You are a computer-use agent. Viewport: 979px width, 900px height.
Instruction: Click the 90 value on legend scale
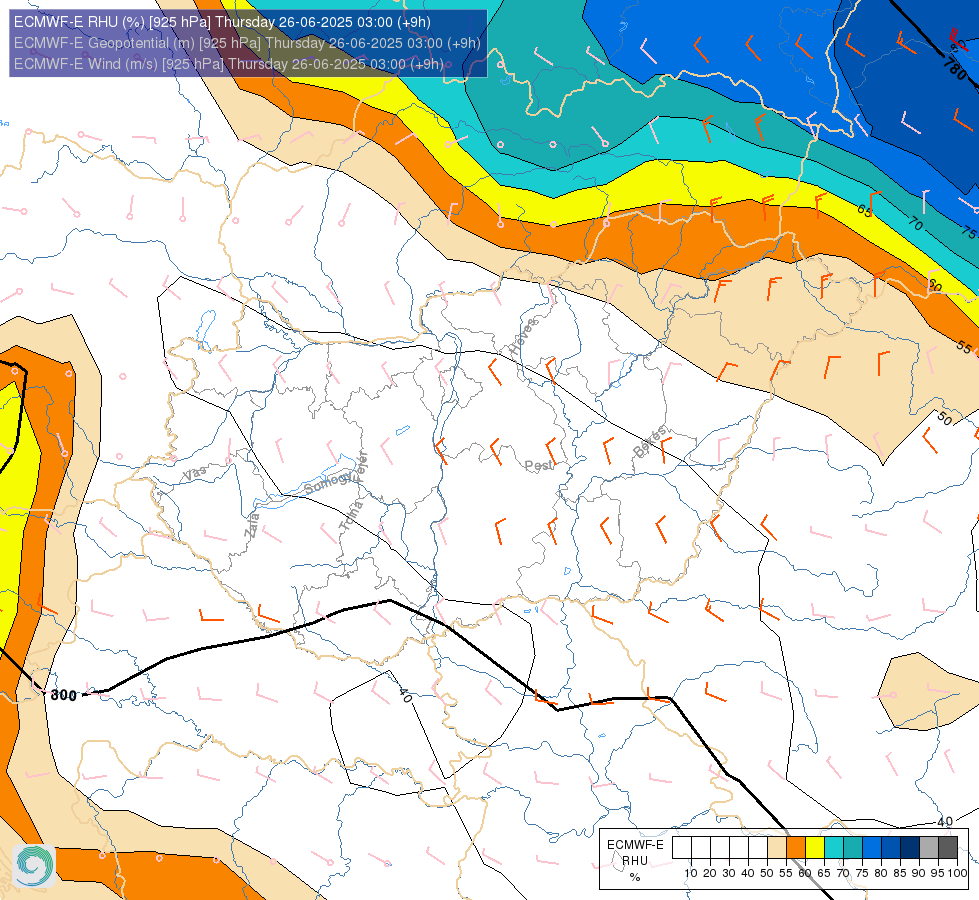[x=919, y=873]
